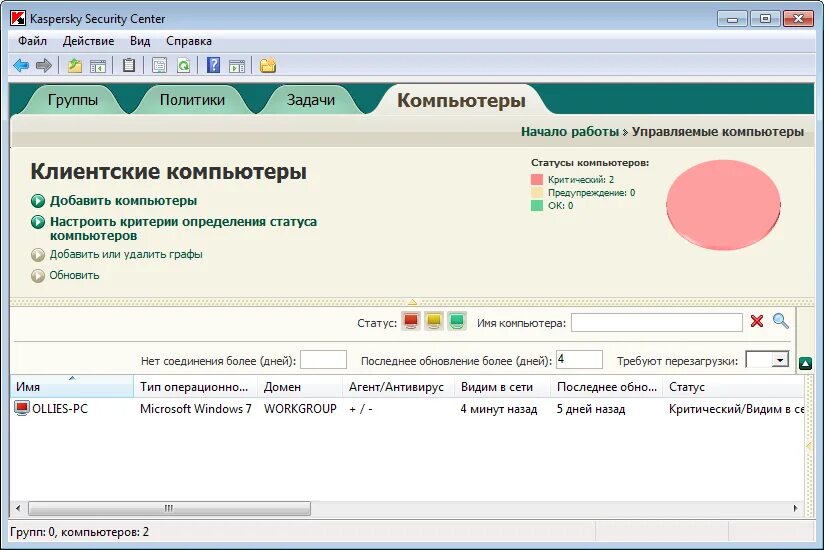This screenshot has height=550, width=824.
Task: Click the Обновить link
Action: [x=74, y=275]
